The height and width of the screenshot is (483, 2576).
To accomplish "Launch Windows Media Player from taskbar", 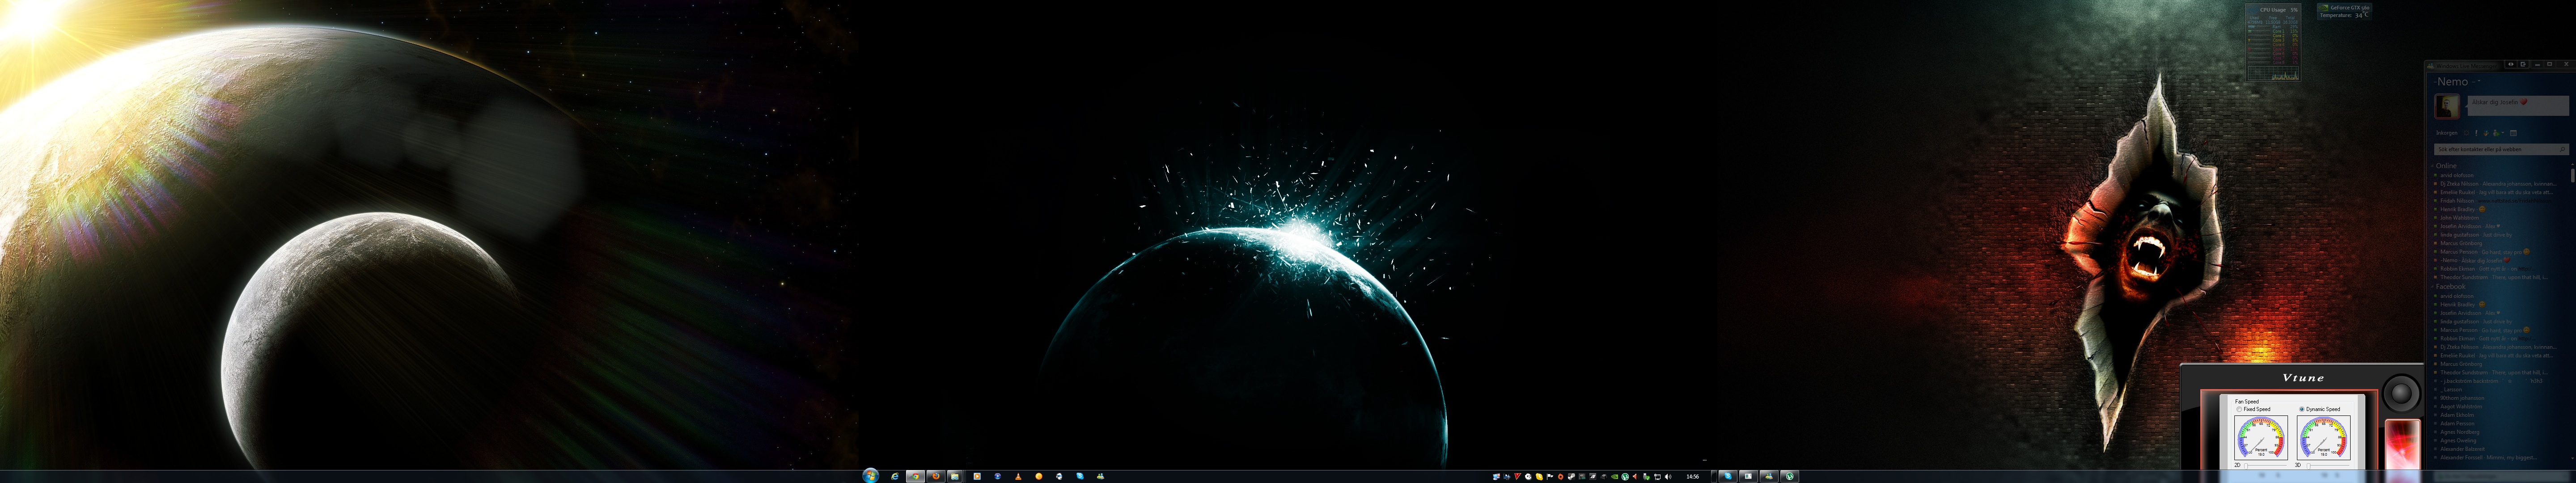I will (x=977, y=476).
